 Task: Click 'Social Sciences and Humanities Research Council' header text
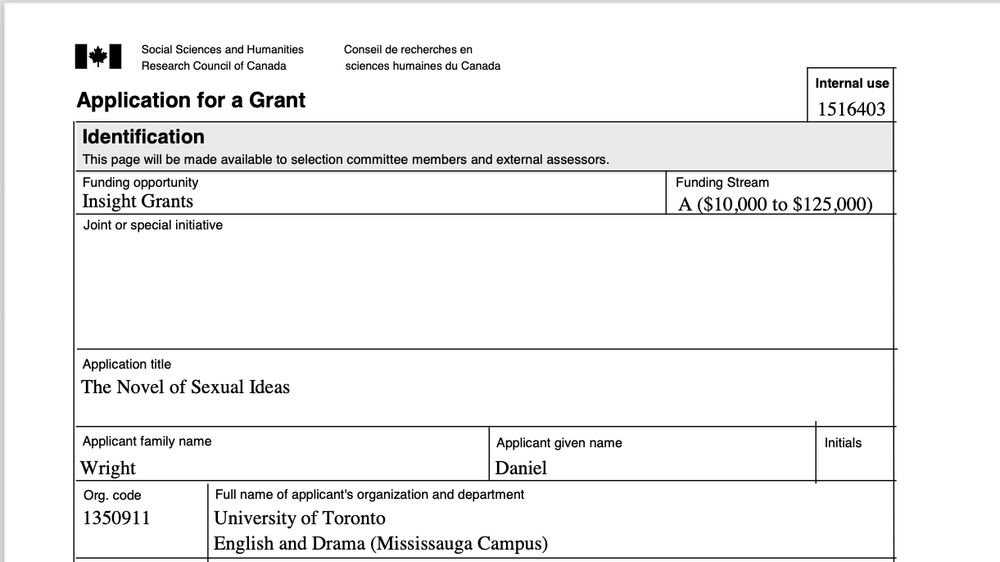(x=222, y=57)
